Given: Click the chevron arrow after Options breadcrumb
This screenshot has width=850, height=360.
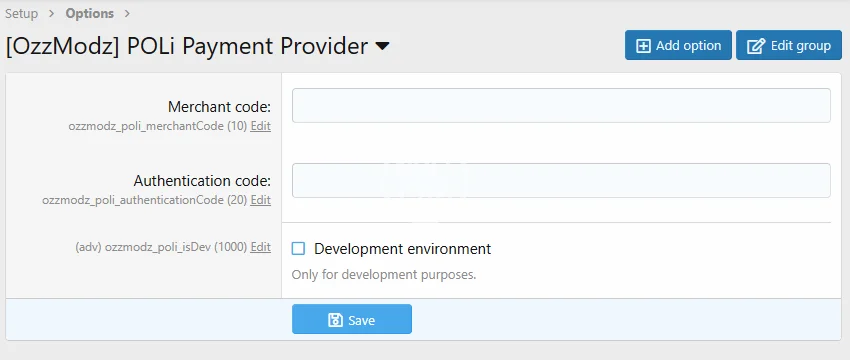Looking at the screenshot, I should pos(127,14).
